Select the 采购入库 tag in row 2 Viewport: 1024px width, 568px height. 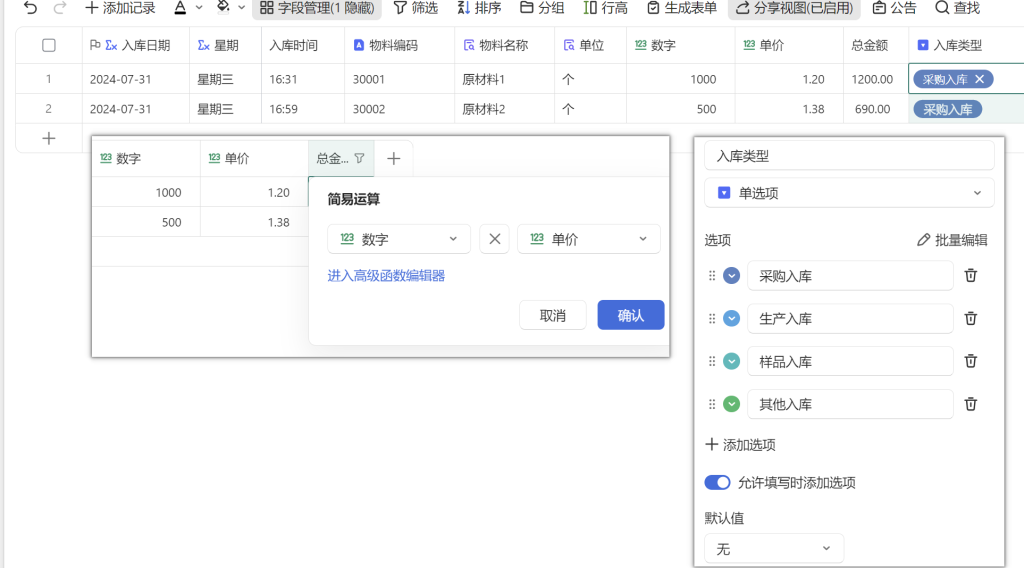[948, 109]
